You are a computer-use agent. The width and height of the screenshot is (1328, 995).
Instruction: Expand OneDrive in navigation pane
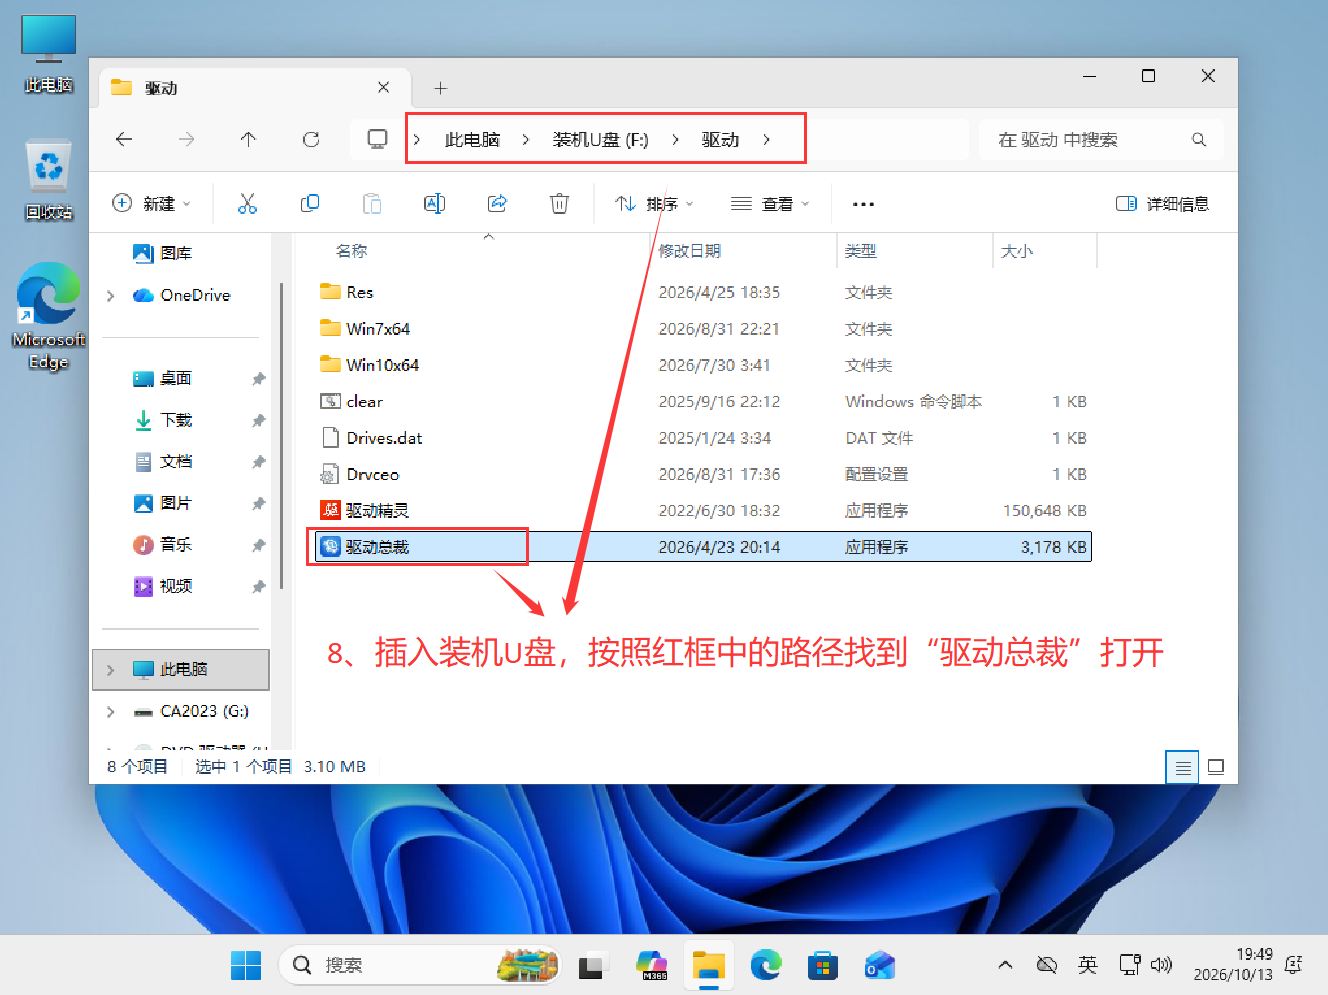pyautogui.click(x=110, y=295)
